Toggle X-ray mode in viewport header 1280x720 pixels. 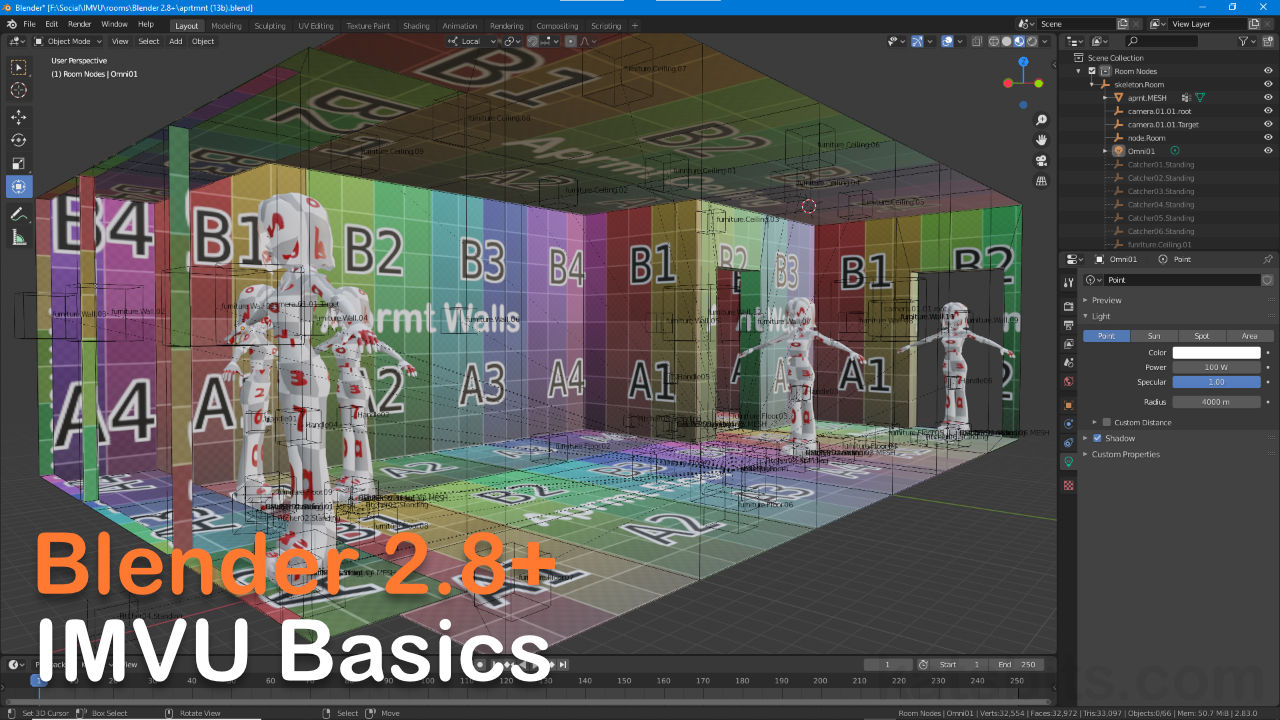point(977,41)
